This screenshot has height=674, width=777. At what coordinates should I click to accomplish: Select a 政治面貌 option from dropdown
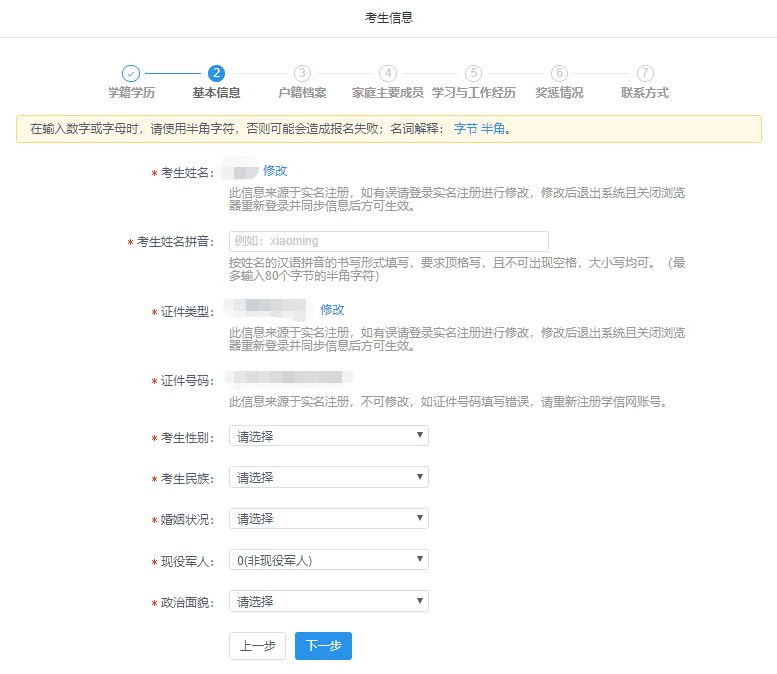pos(328,601)
